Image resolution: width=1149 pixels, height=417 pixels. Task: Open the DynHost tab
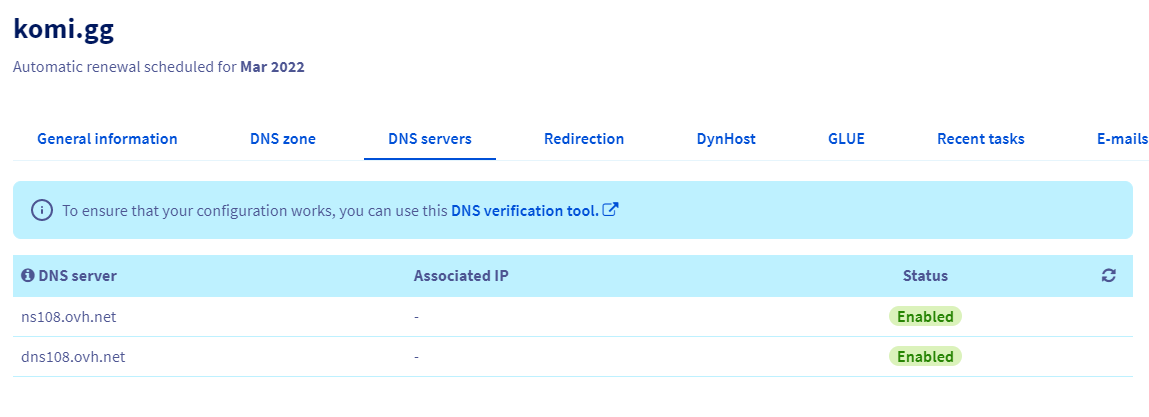[726, 139]
